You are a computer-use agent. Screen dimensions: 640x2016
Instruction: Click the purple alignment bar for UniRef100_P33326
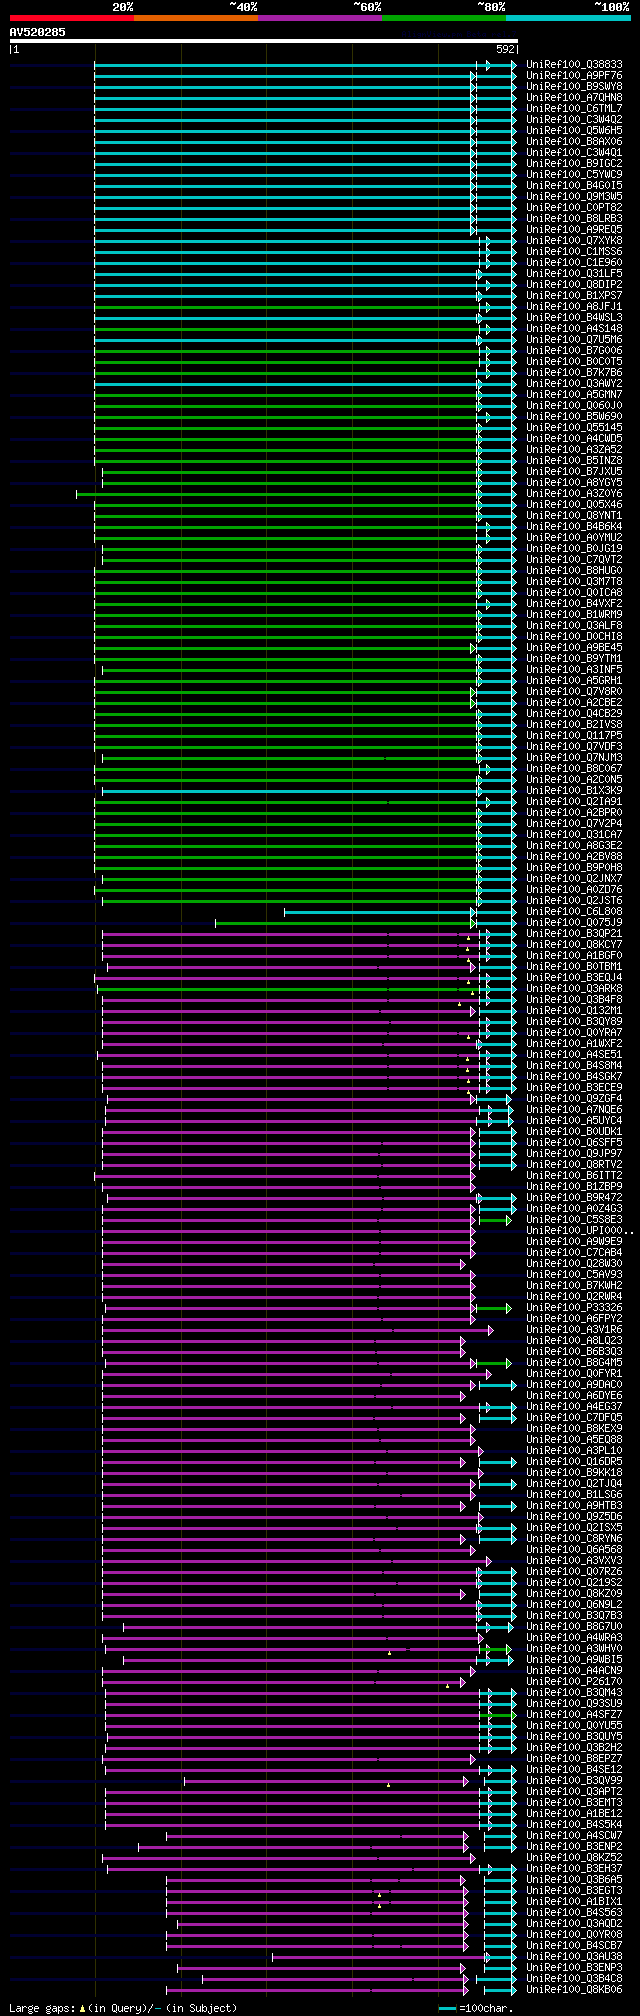(288, 1308)
